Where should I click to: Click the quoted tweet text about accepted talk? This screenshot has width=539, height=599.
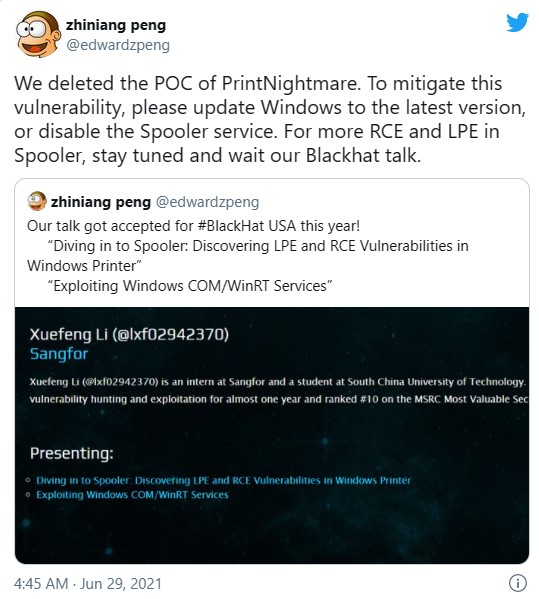[248, 256]
